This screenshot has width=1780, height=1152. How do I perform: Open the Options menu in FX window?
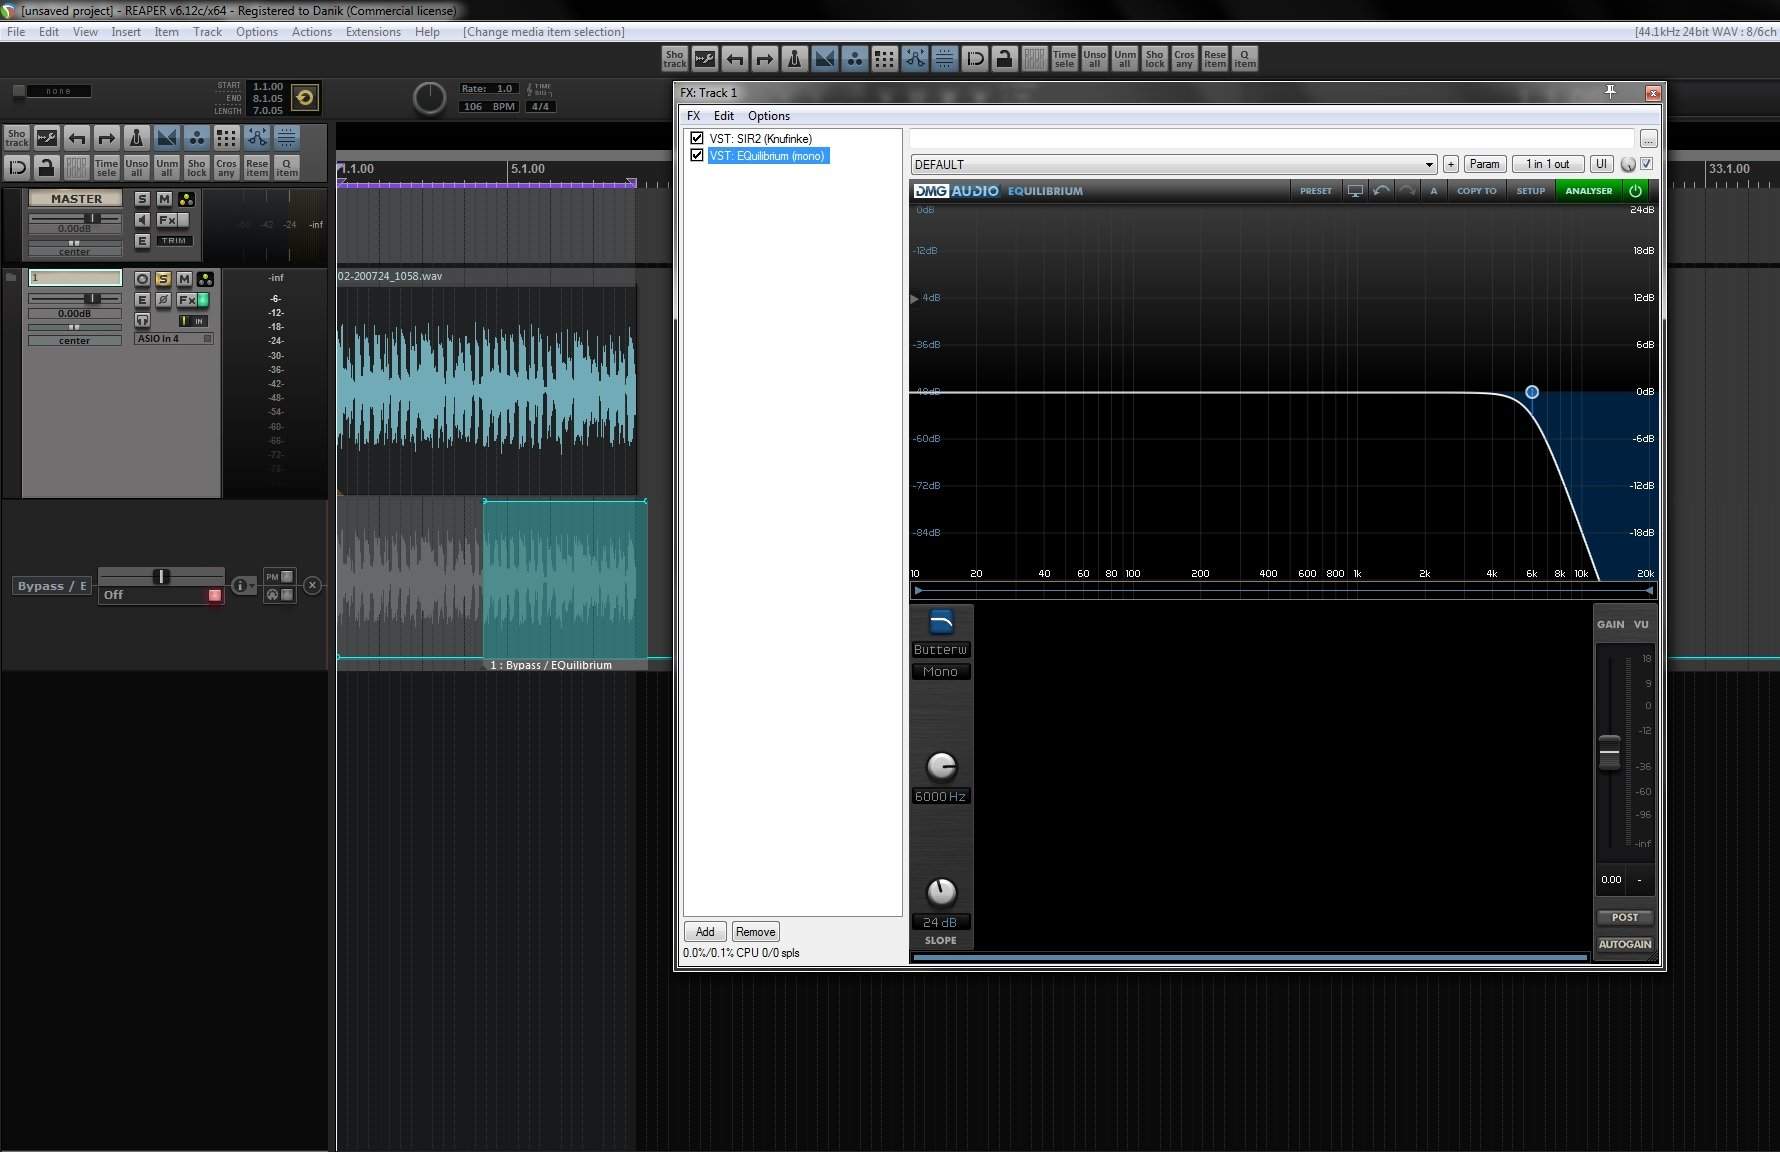coord(768,116)
